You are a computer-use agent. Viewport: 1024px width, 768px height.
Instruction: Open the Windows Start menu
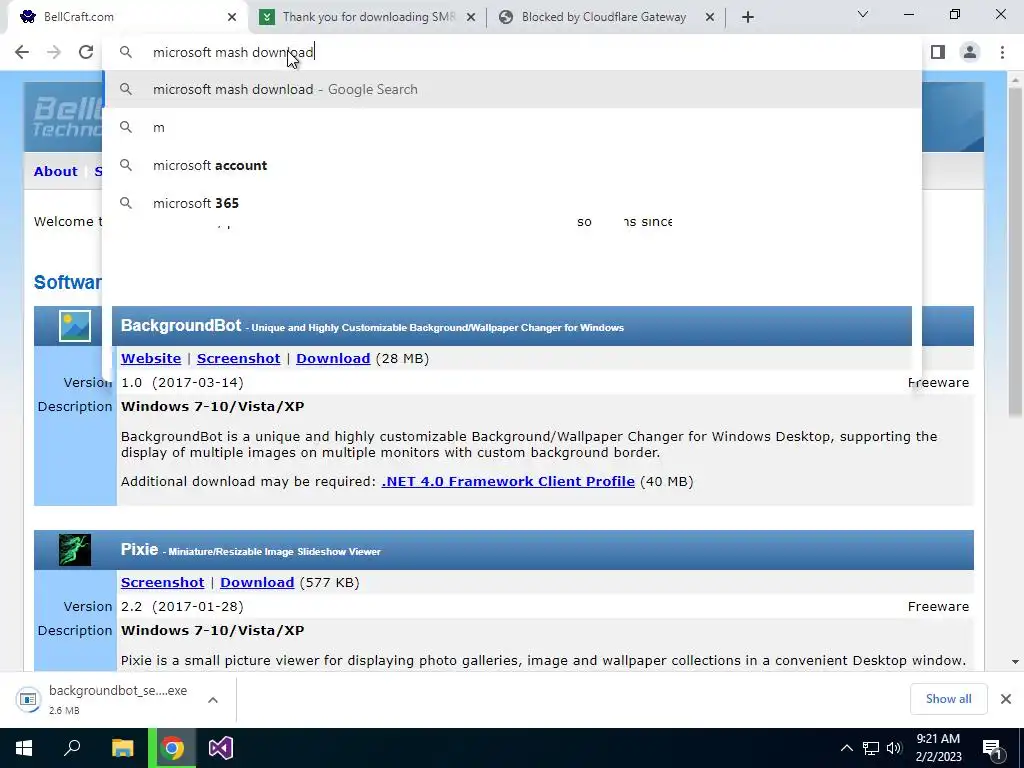point(24,748)
